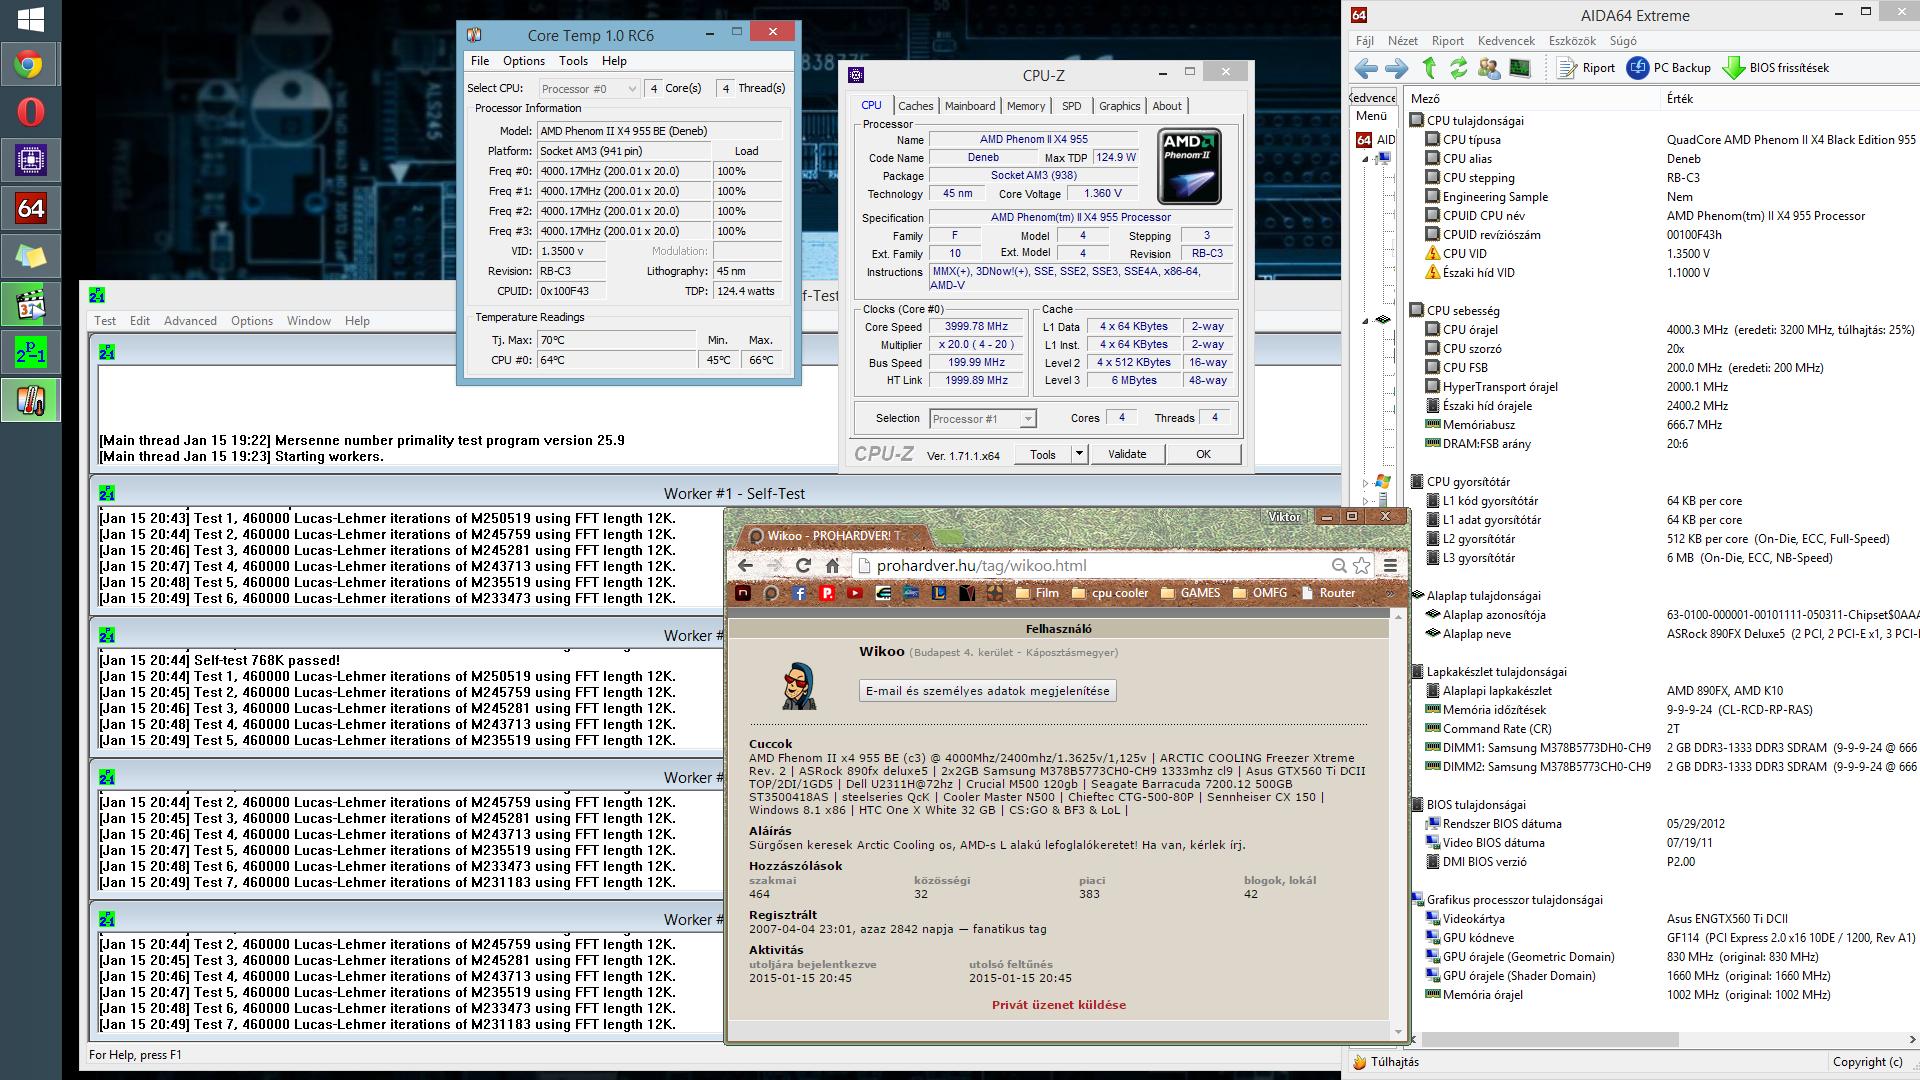Open the CPU-Z Tools dropdown arrow

[1079, 454]
